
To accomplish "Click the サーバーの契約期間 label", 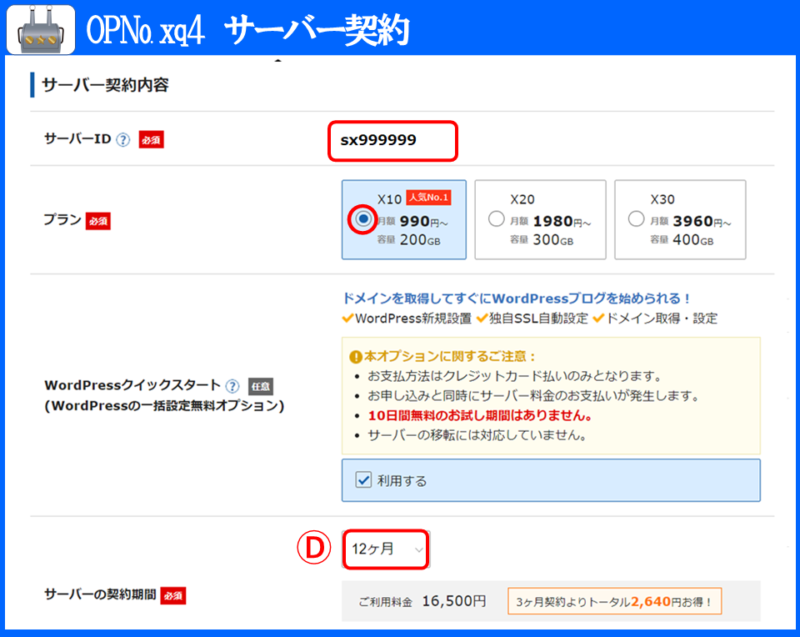I will tap(100, 594).
